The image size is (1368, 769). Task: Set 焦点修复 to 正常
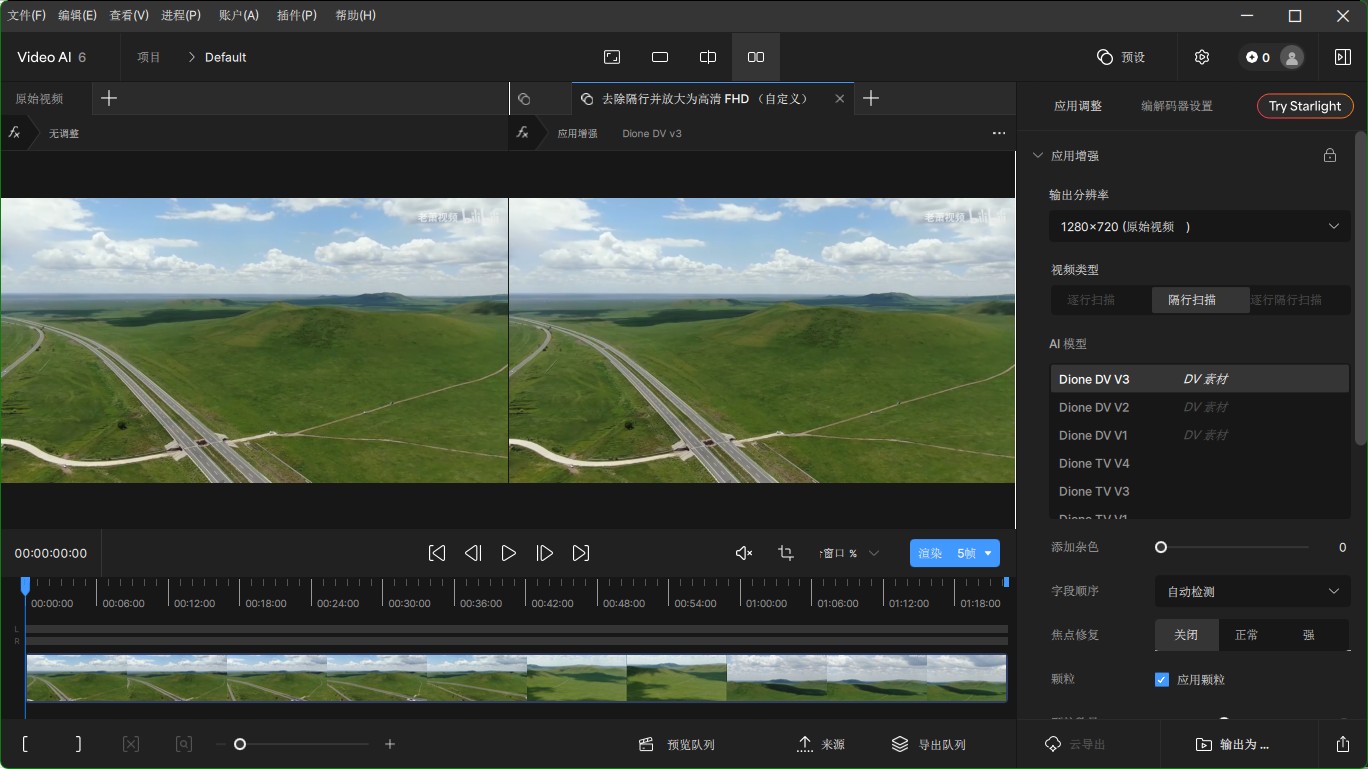[1246, 635]
